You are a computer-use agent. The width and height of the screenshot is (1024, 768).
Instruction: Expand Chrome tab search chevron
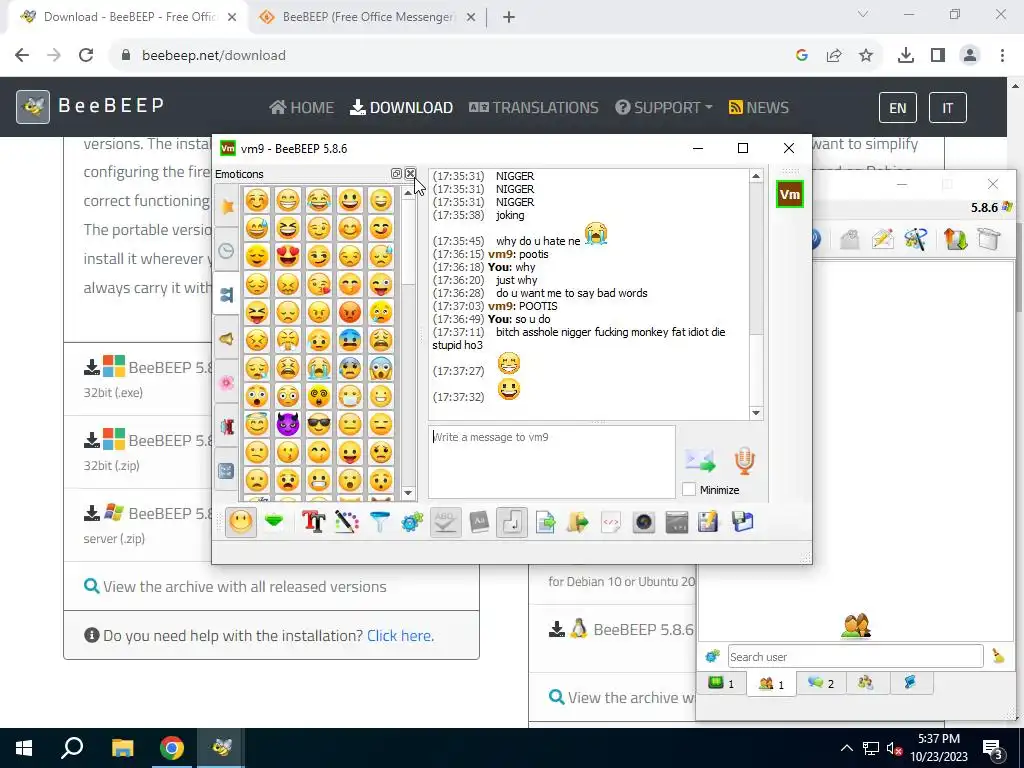[x=863, y=14]
